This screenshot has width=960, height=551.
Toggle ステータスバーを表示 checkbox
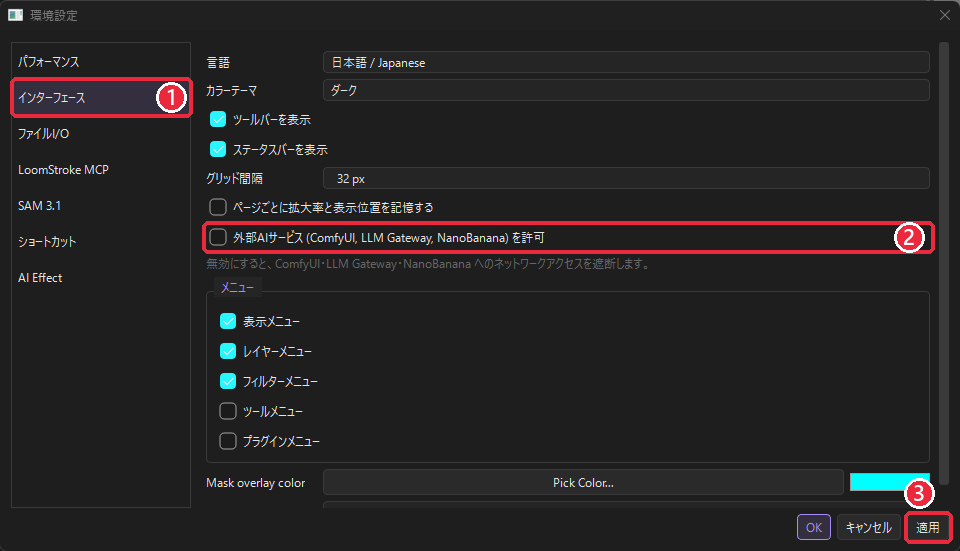coord(218,149)
